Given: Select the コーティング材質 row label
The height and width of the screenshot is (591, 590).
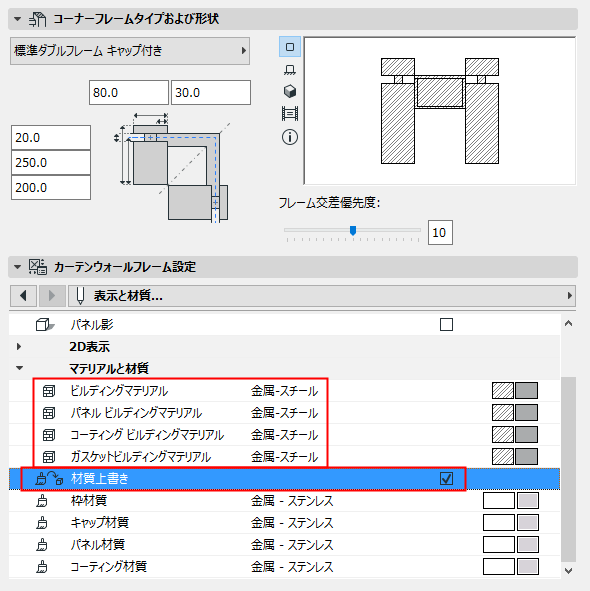Looking at the screenshot, I should click(109, 567).
